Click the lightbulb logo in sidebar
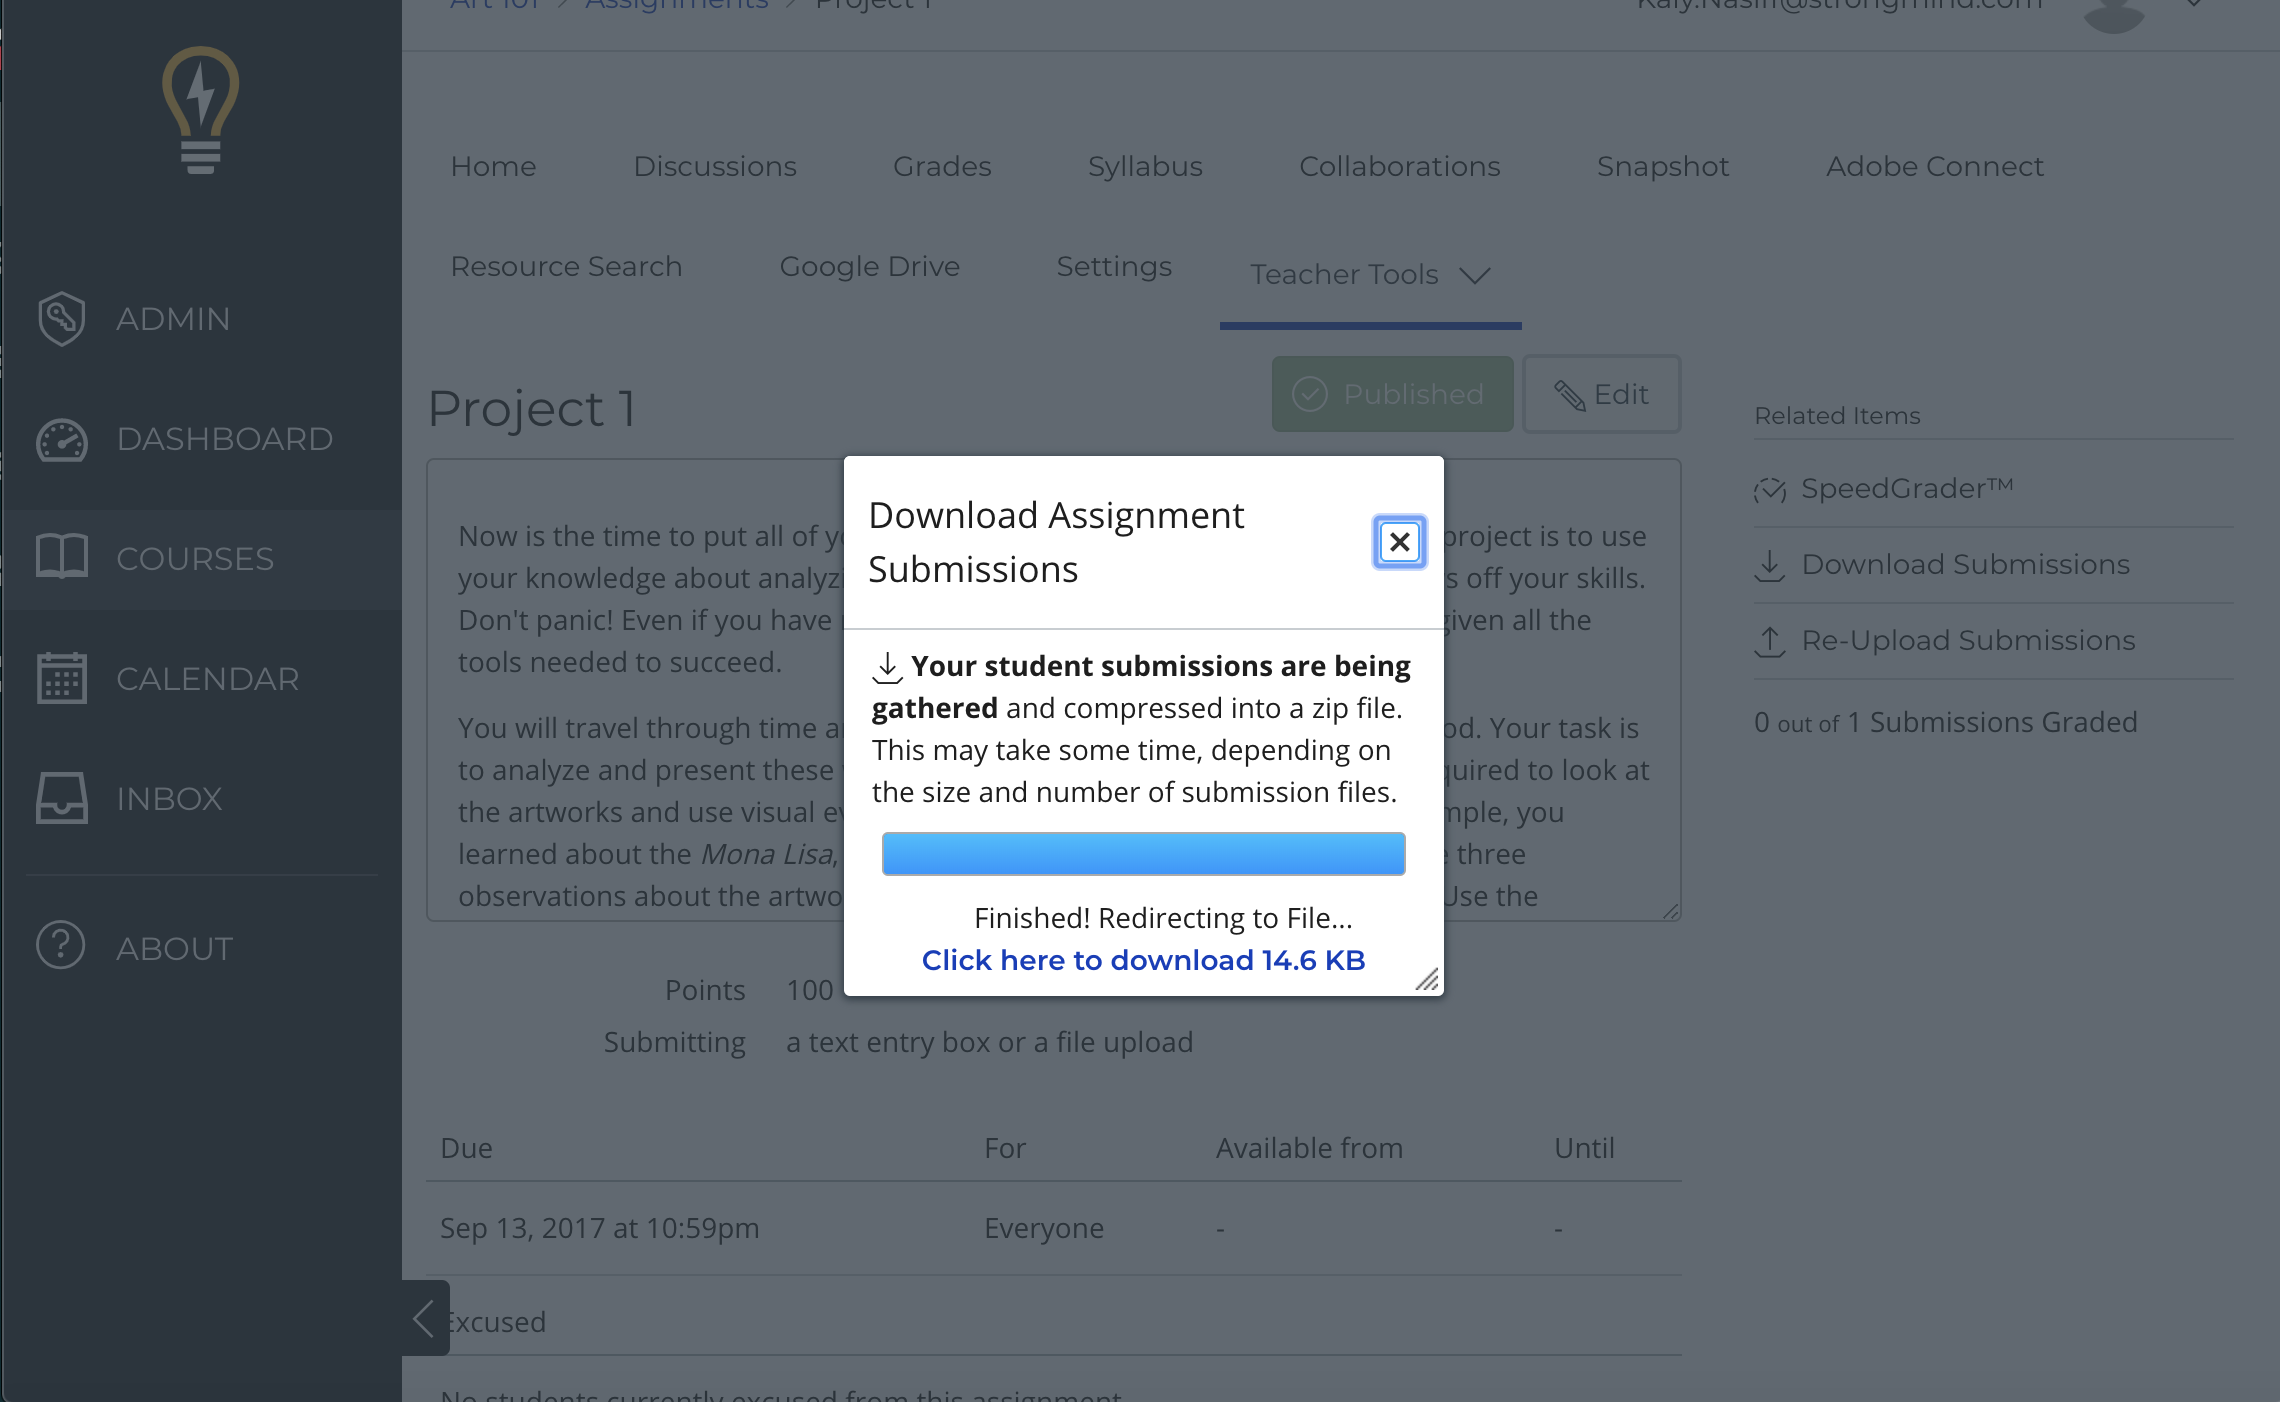This screenshot has width=2280, height=1402. pos(201,110)
